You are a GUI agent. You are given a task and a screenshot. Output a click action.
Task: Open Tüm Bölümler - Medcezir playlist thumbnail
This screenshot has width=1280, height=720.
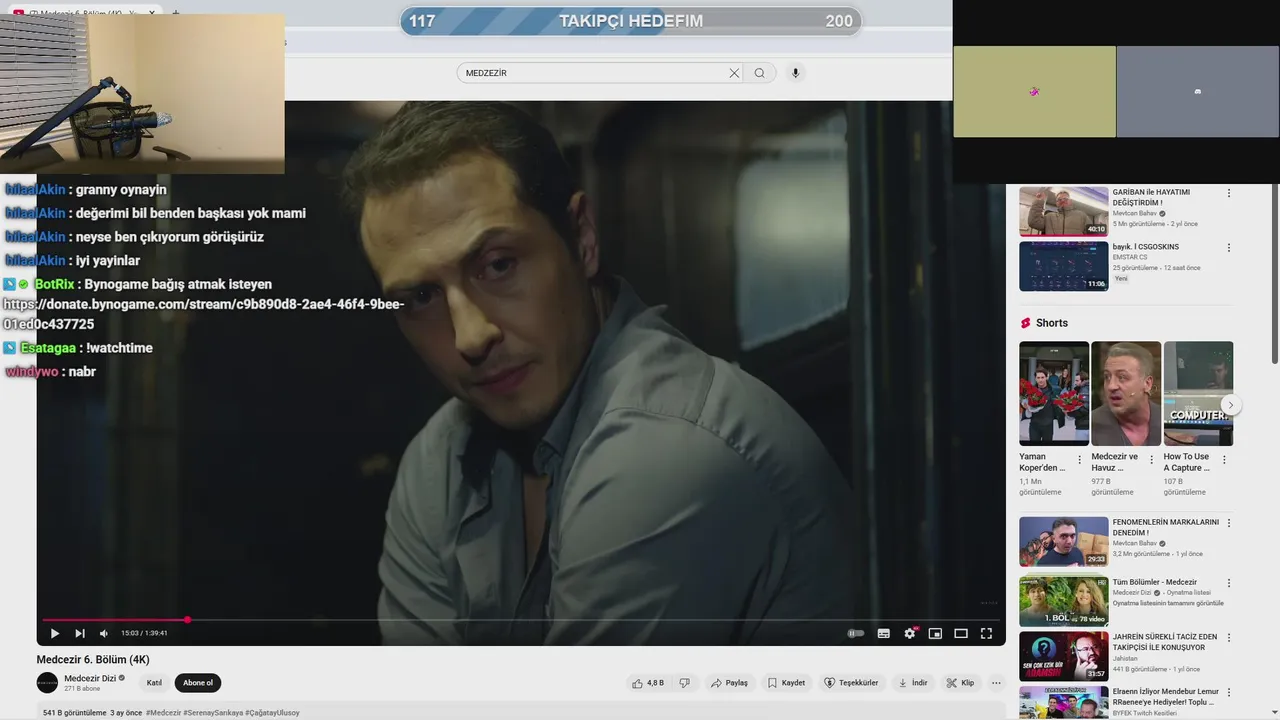coord(1064,601)
